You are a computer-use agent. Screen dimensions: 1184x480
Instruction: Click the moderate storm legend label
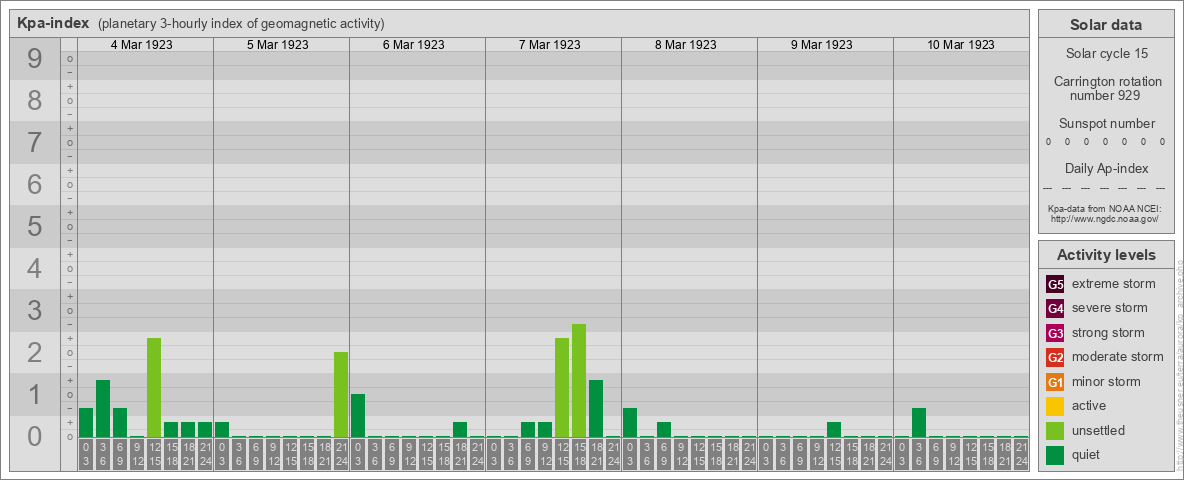click(1118, 356)
